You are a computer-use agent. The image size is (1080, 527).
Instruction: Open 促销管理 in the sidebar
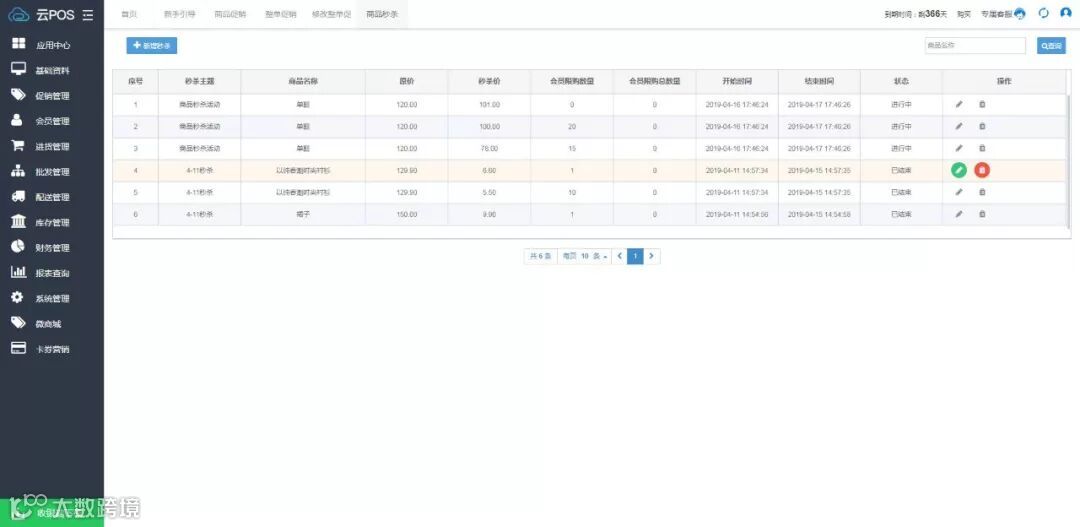click(52, 96)
